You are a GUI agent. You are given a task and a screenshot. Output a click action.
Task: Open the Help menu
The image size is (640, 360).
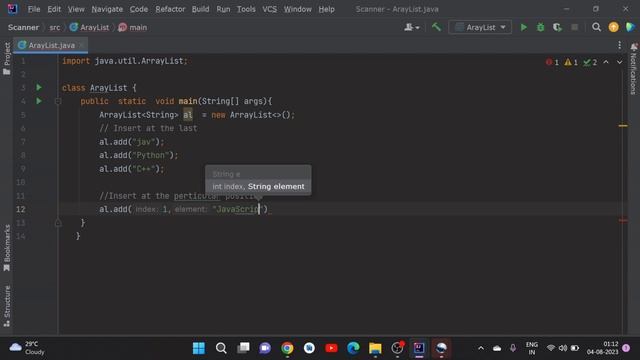coord(326,9)
